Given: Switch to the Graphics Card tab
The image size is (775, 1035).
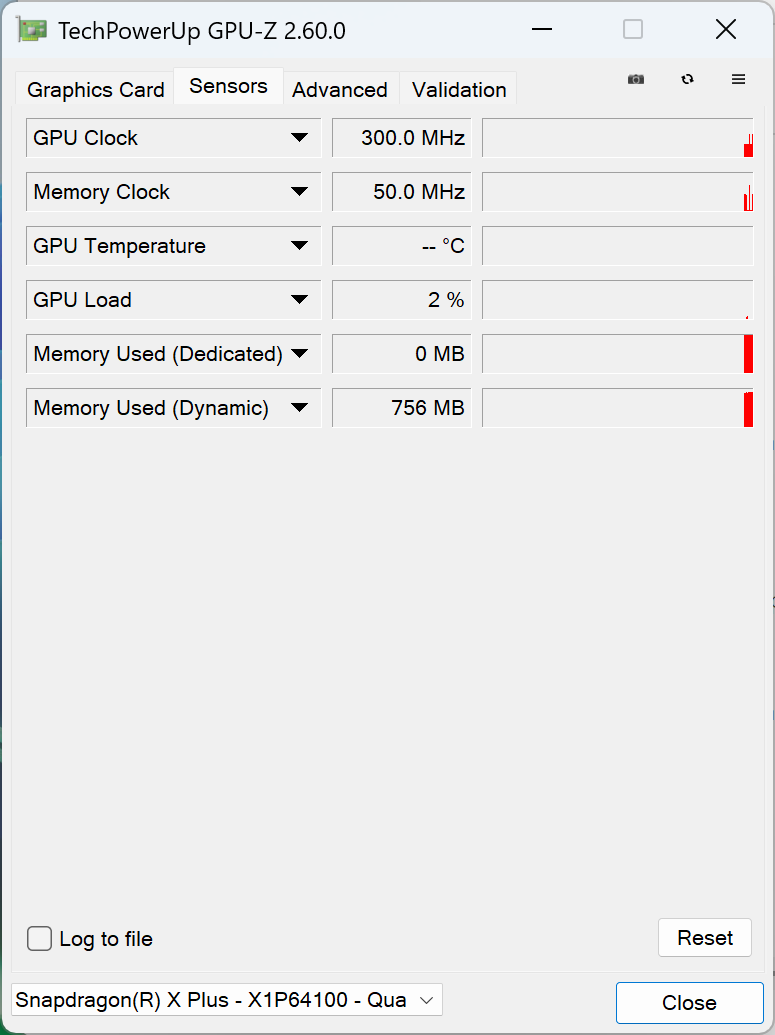Looking at the screenshot, I should click(95, 90).
